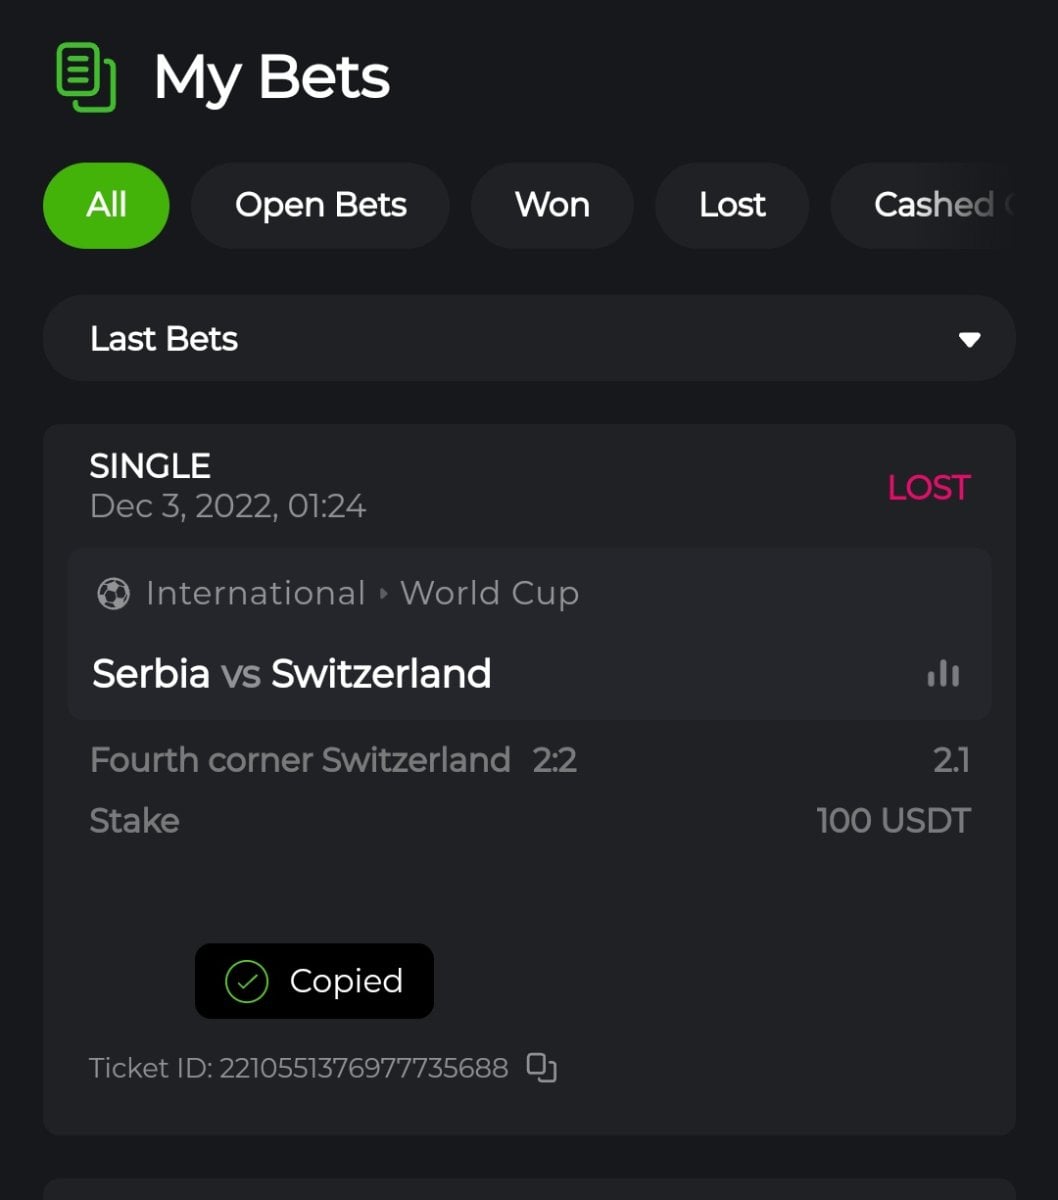The image size is (1058, 1200).
Task: Click the My Bets page title
Action: coord(271,78)
